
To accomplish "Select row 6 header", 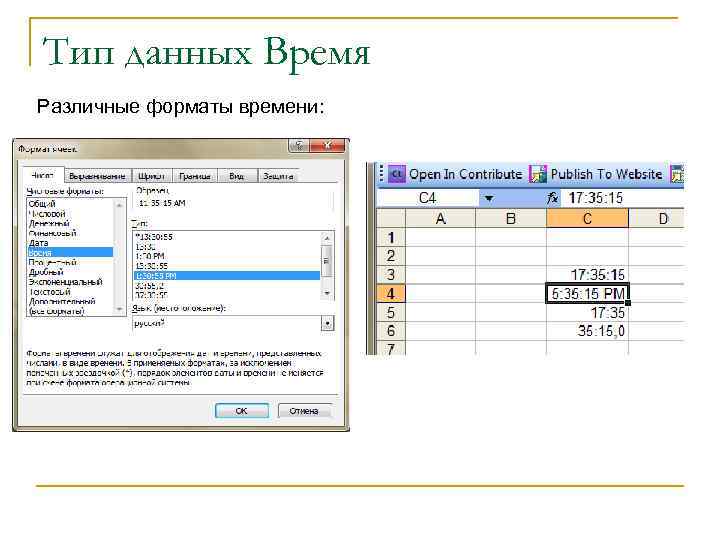I will 391,331.
